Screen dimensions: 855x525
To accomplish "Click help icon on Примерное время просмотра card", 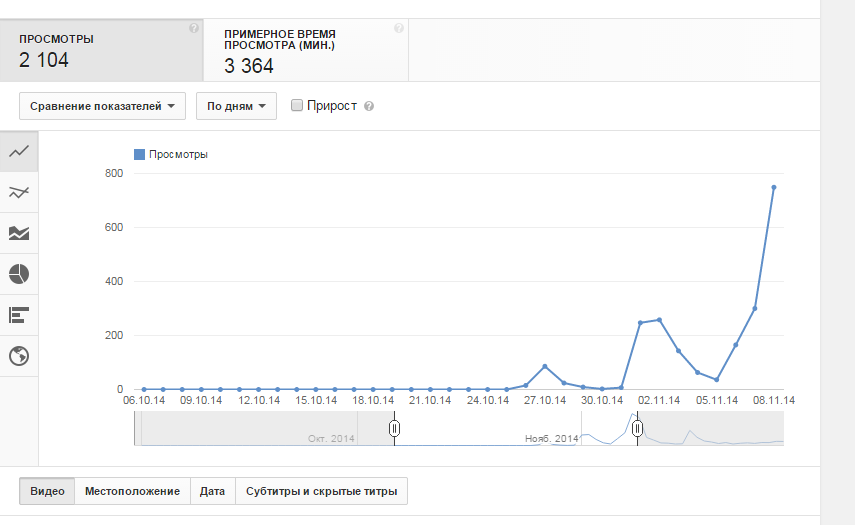I will coord(399,28).
